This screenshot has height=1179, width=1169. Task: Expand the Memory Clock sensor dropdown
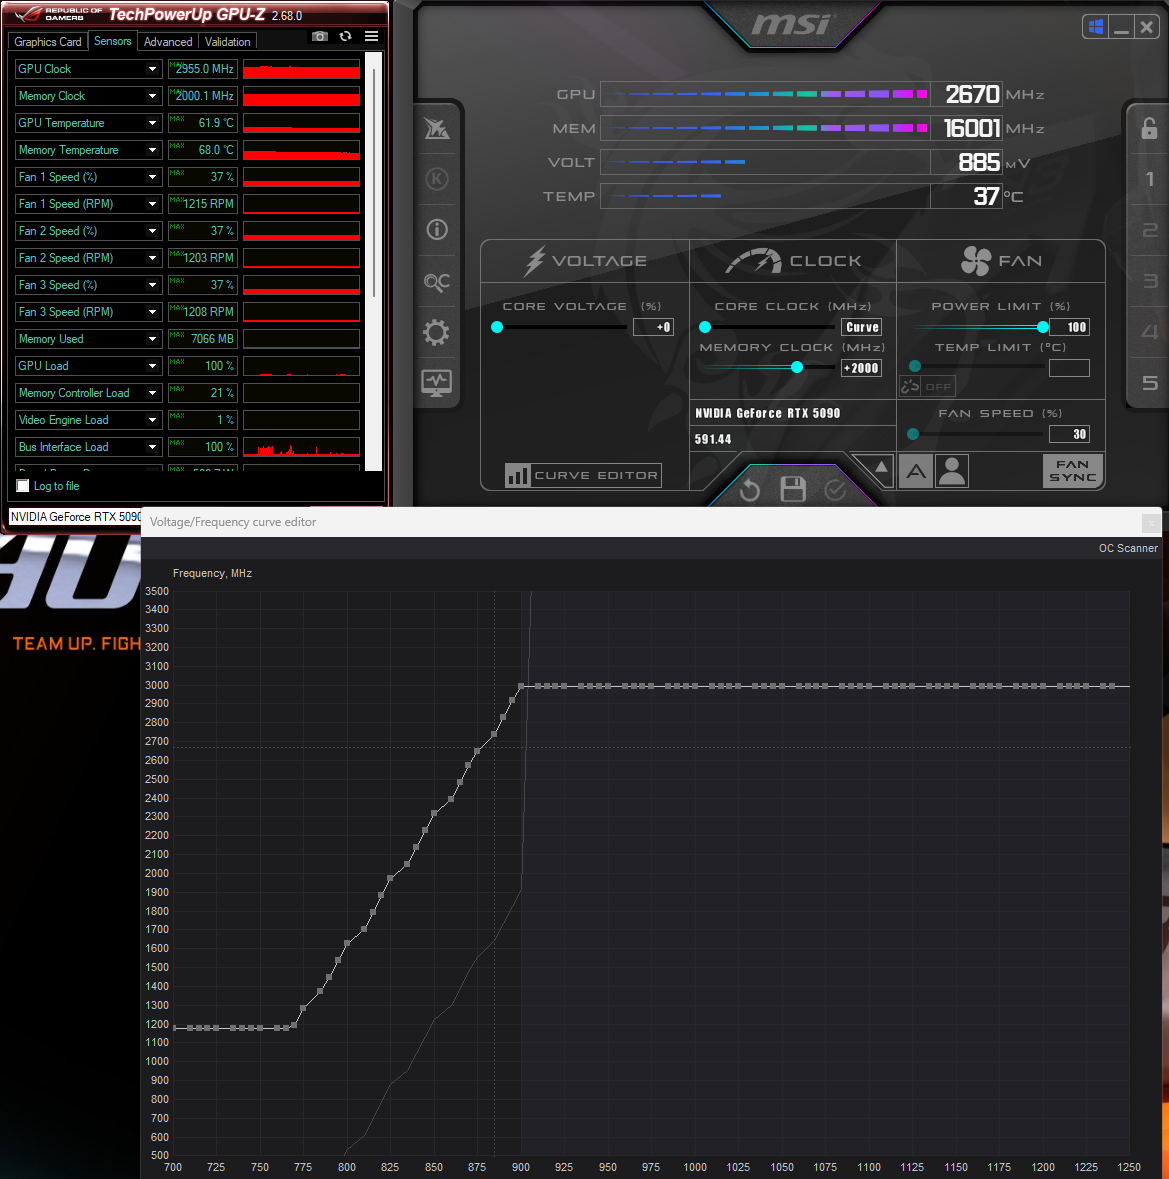[153, 96]
